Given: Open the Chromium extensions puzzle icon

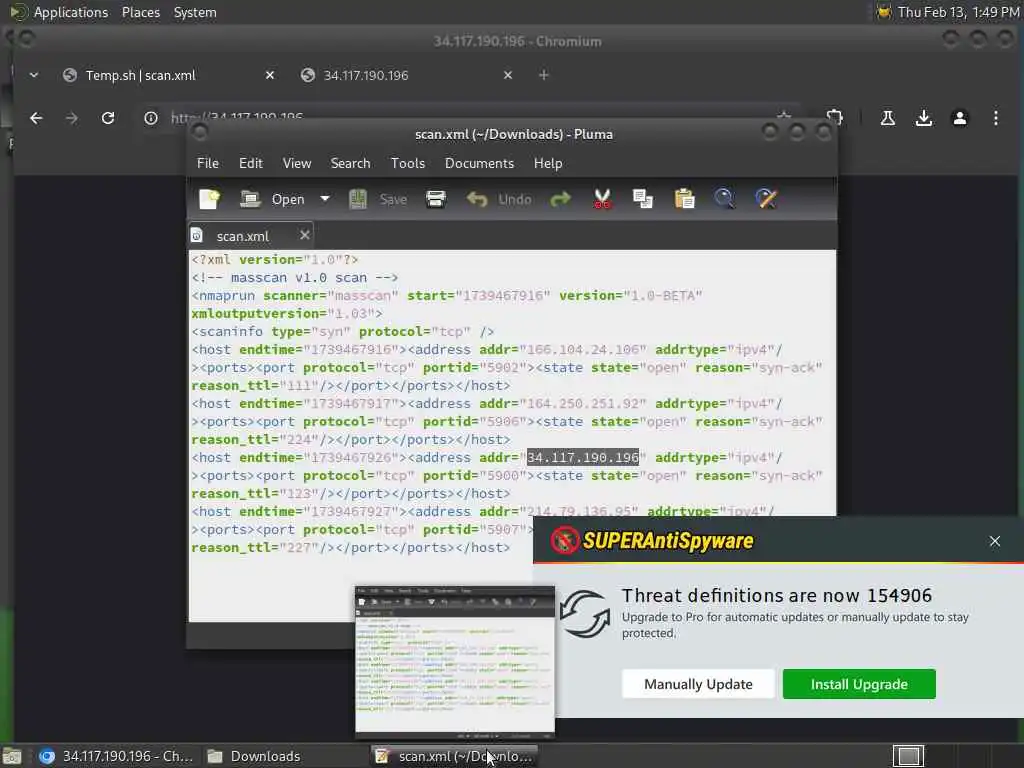Looking at the screenshot, I should pos(835,118).
